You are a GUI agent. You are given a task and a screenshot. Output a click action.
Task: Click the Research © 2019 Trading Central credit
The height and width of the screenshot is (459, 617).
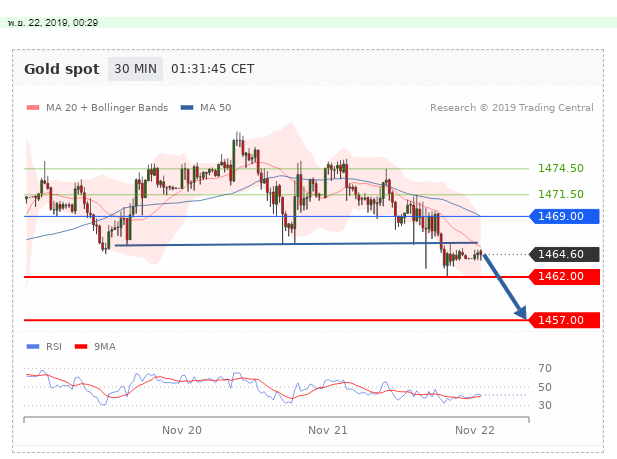point(512,107)
